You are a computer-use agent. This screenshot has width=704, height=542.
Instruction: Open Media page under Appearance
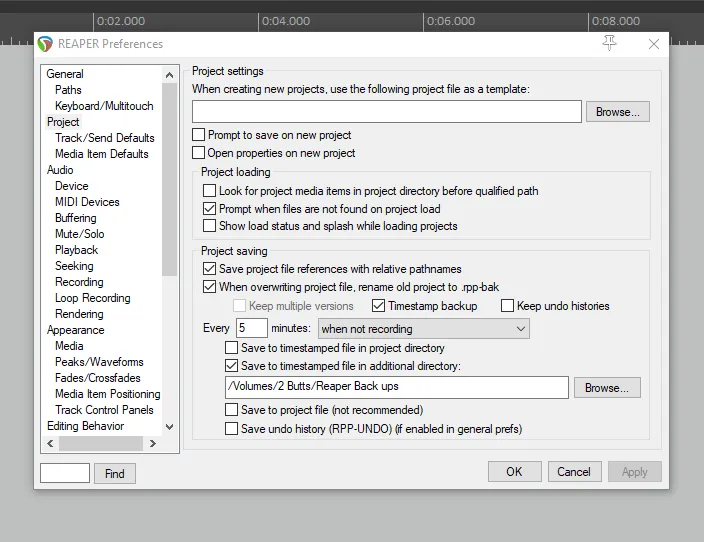click(x=69, y=346)
